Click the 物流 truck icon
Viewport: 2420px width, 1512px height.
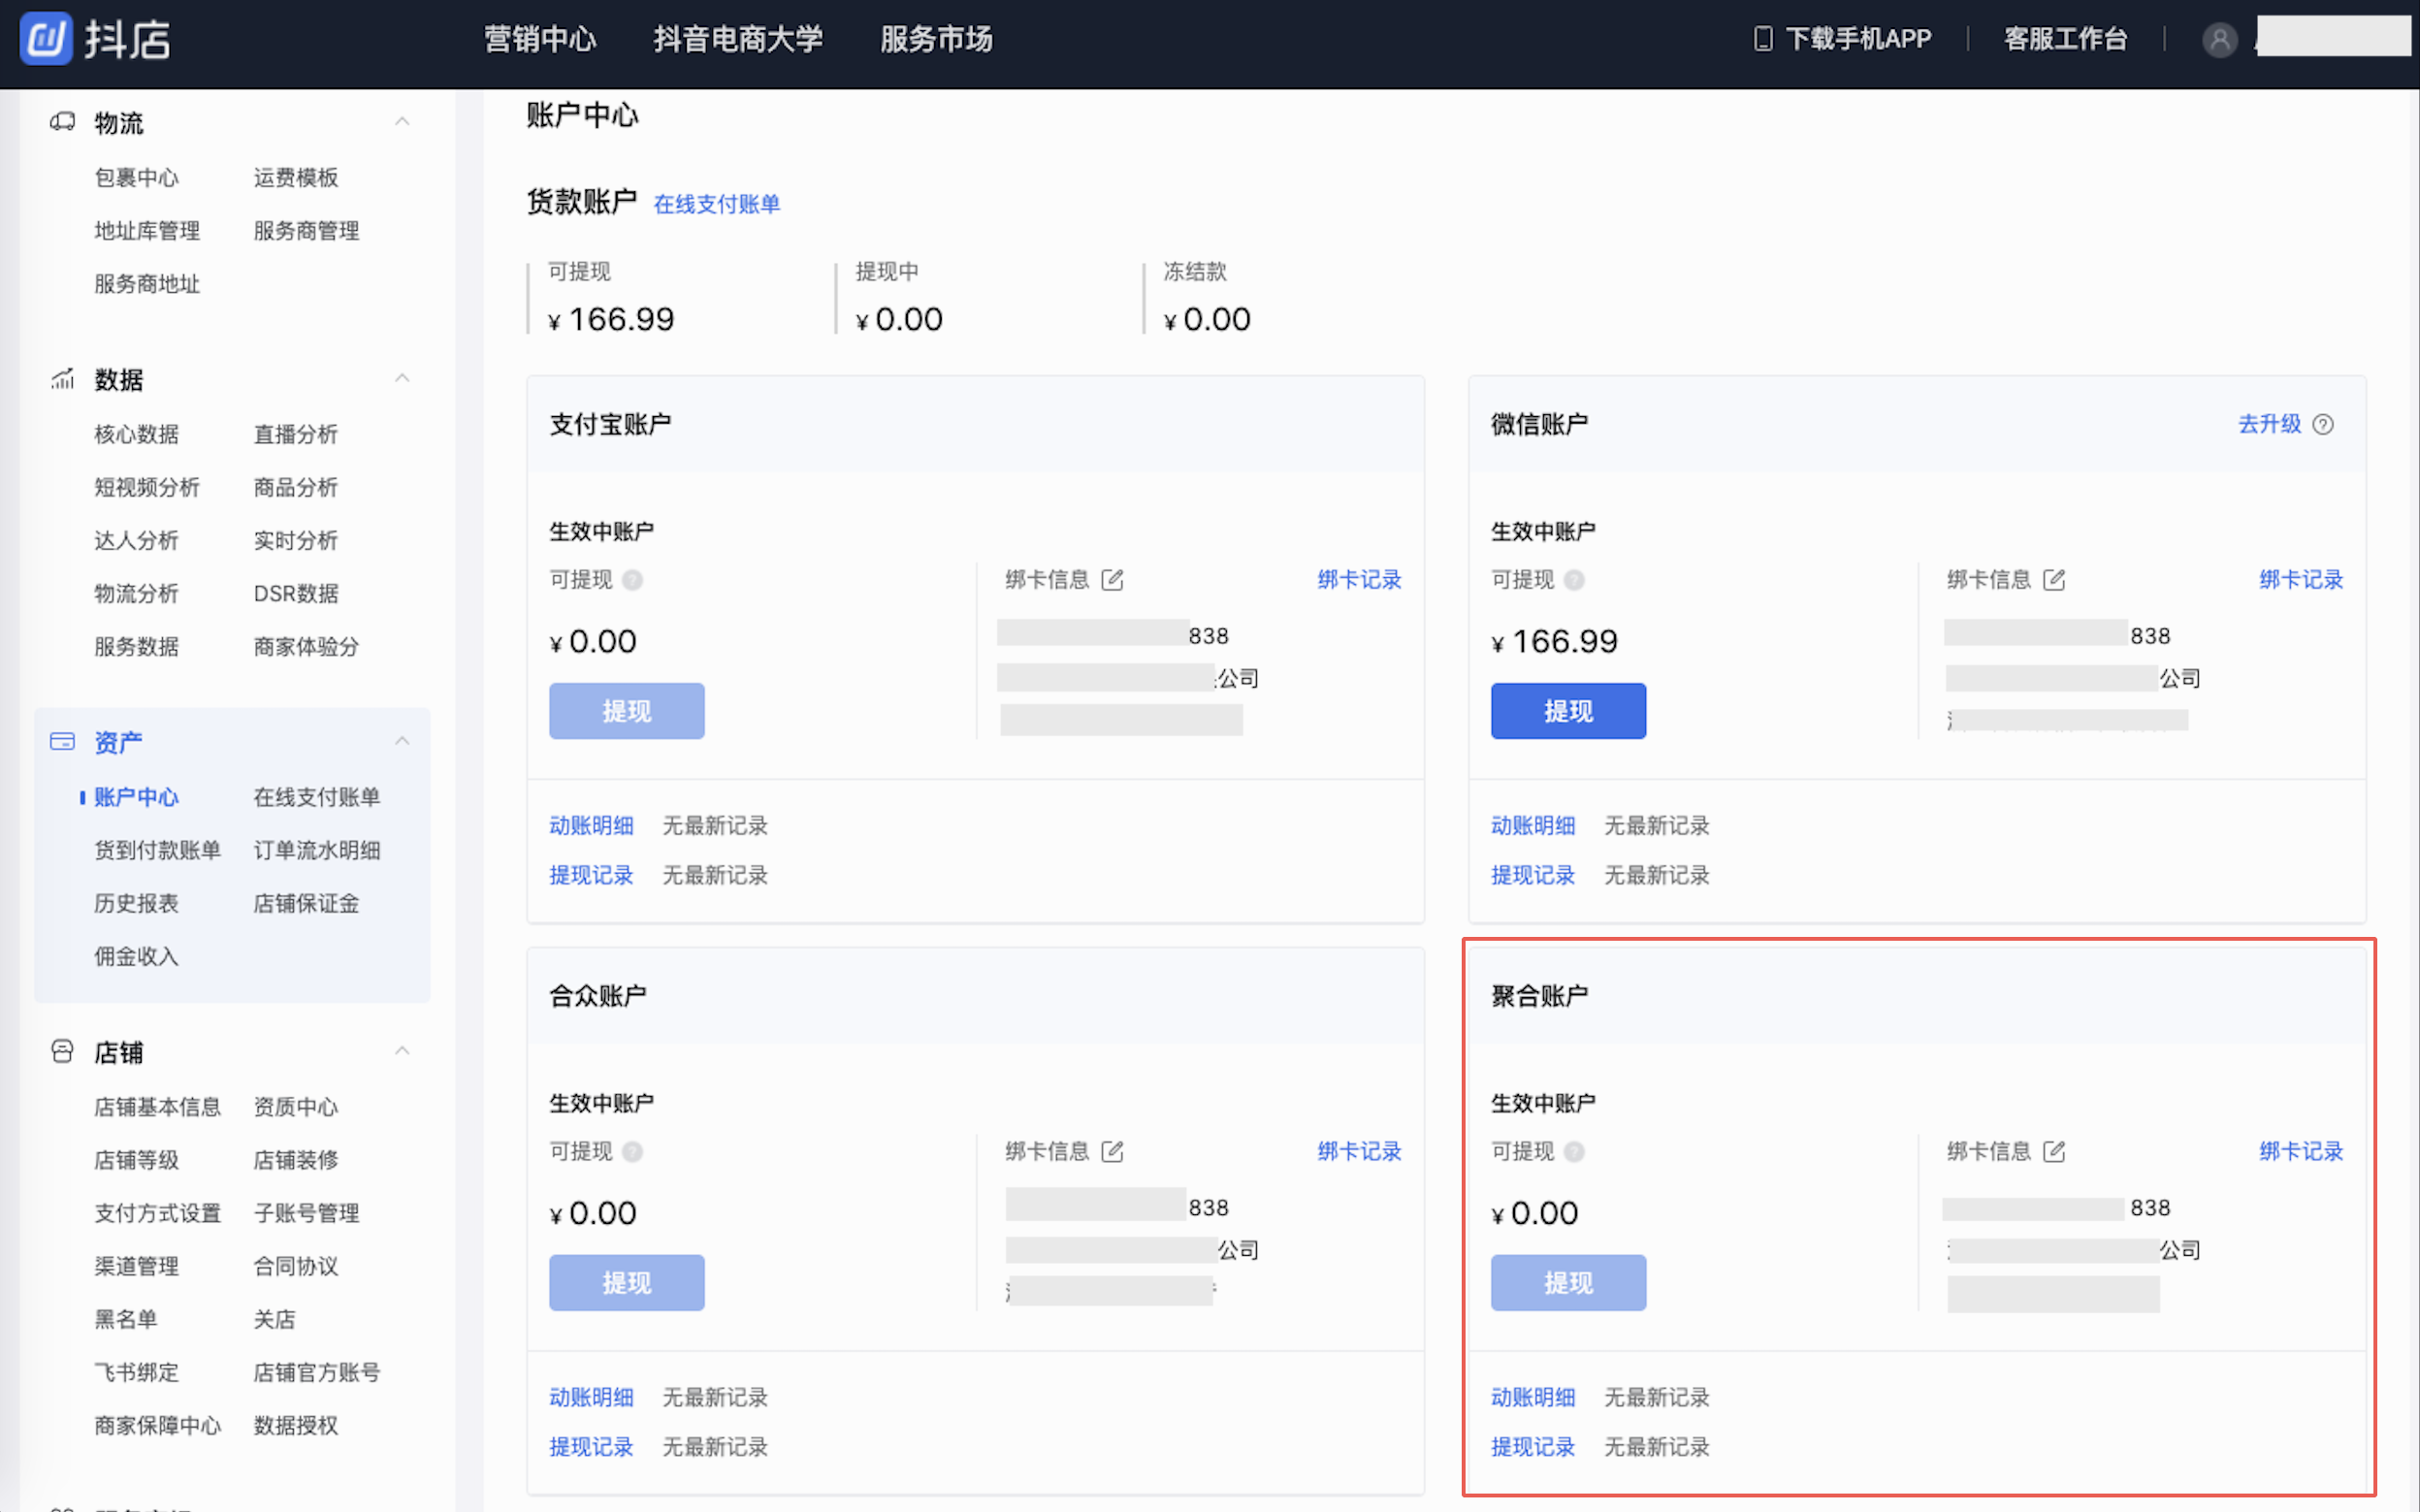point(62,122)
